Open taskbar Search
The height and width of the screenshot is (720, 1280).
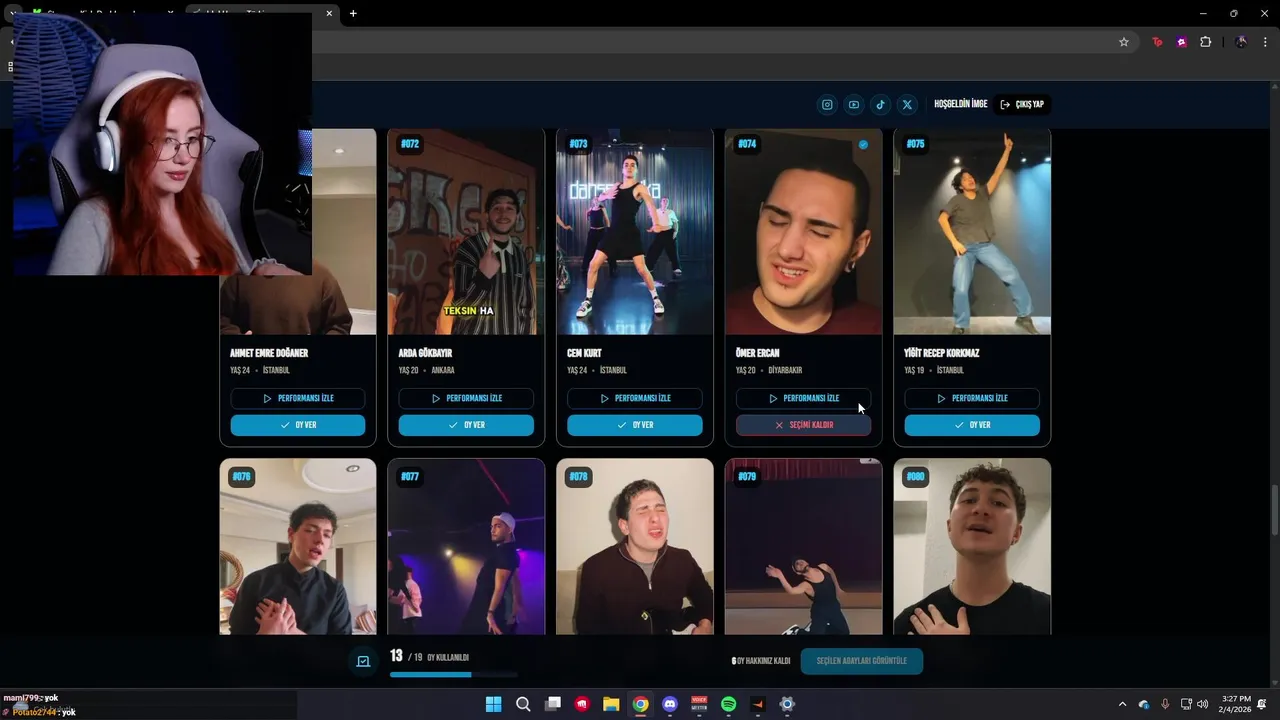click(x=523, y=704)
